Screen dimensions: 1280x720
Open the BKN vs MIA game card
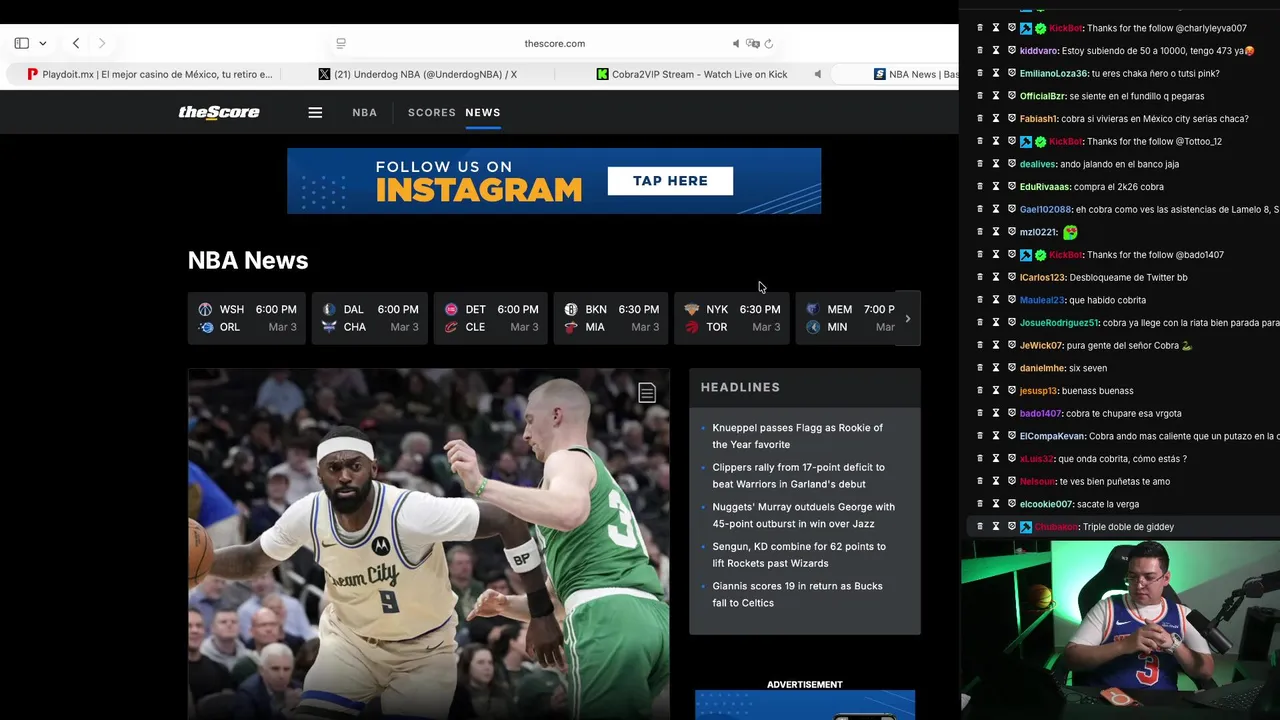[x=611, y=318]
